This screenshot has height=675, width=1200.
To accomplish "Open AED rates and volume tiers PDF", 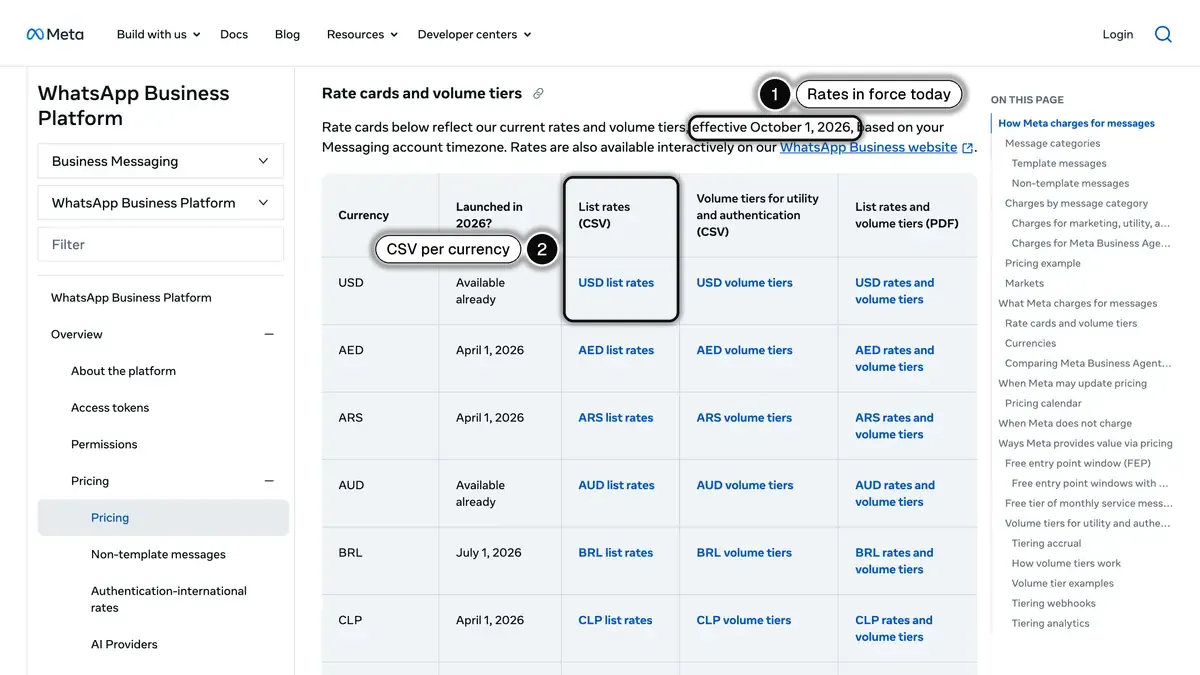I will pyautogui.click(x=894, y=358).
